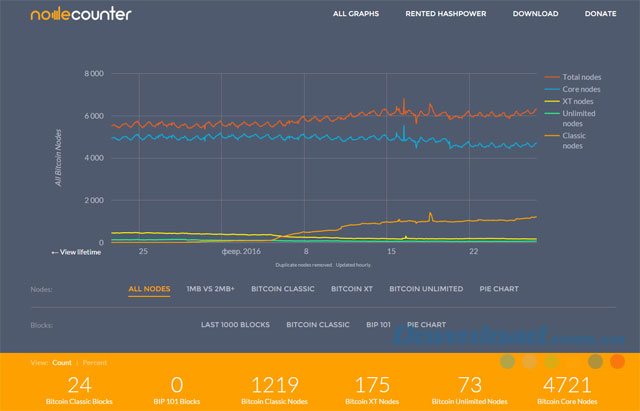Image resolution: width=640 pixels, height=411 pixels.
Task: Open nodes PIE CHART tab
Action: [499, 289]
